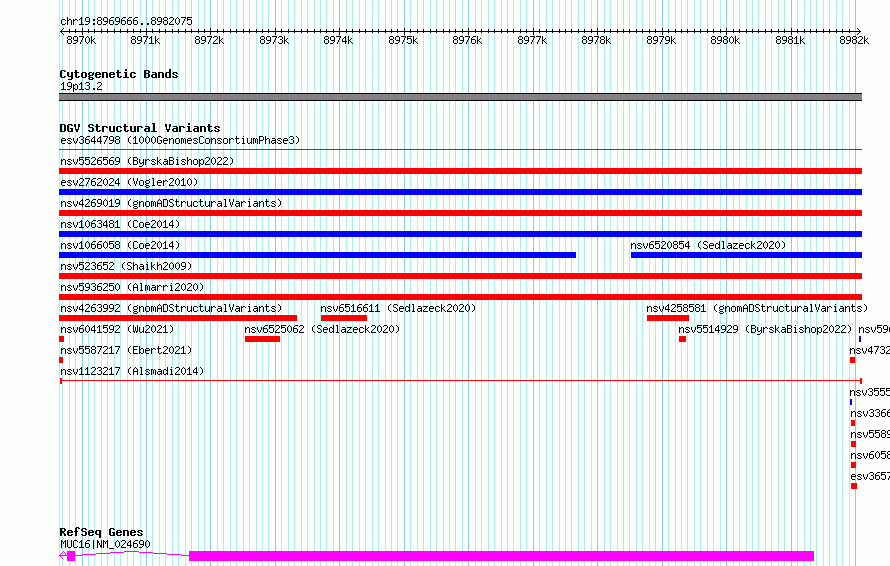Click the RefSeq Genes track title
890x566 pixels.
tap(101, 532)
